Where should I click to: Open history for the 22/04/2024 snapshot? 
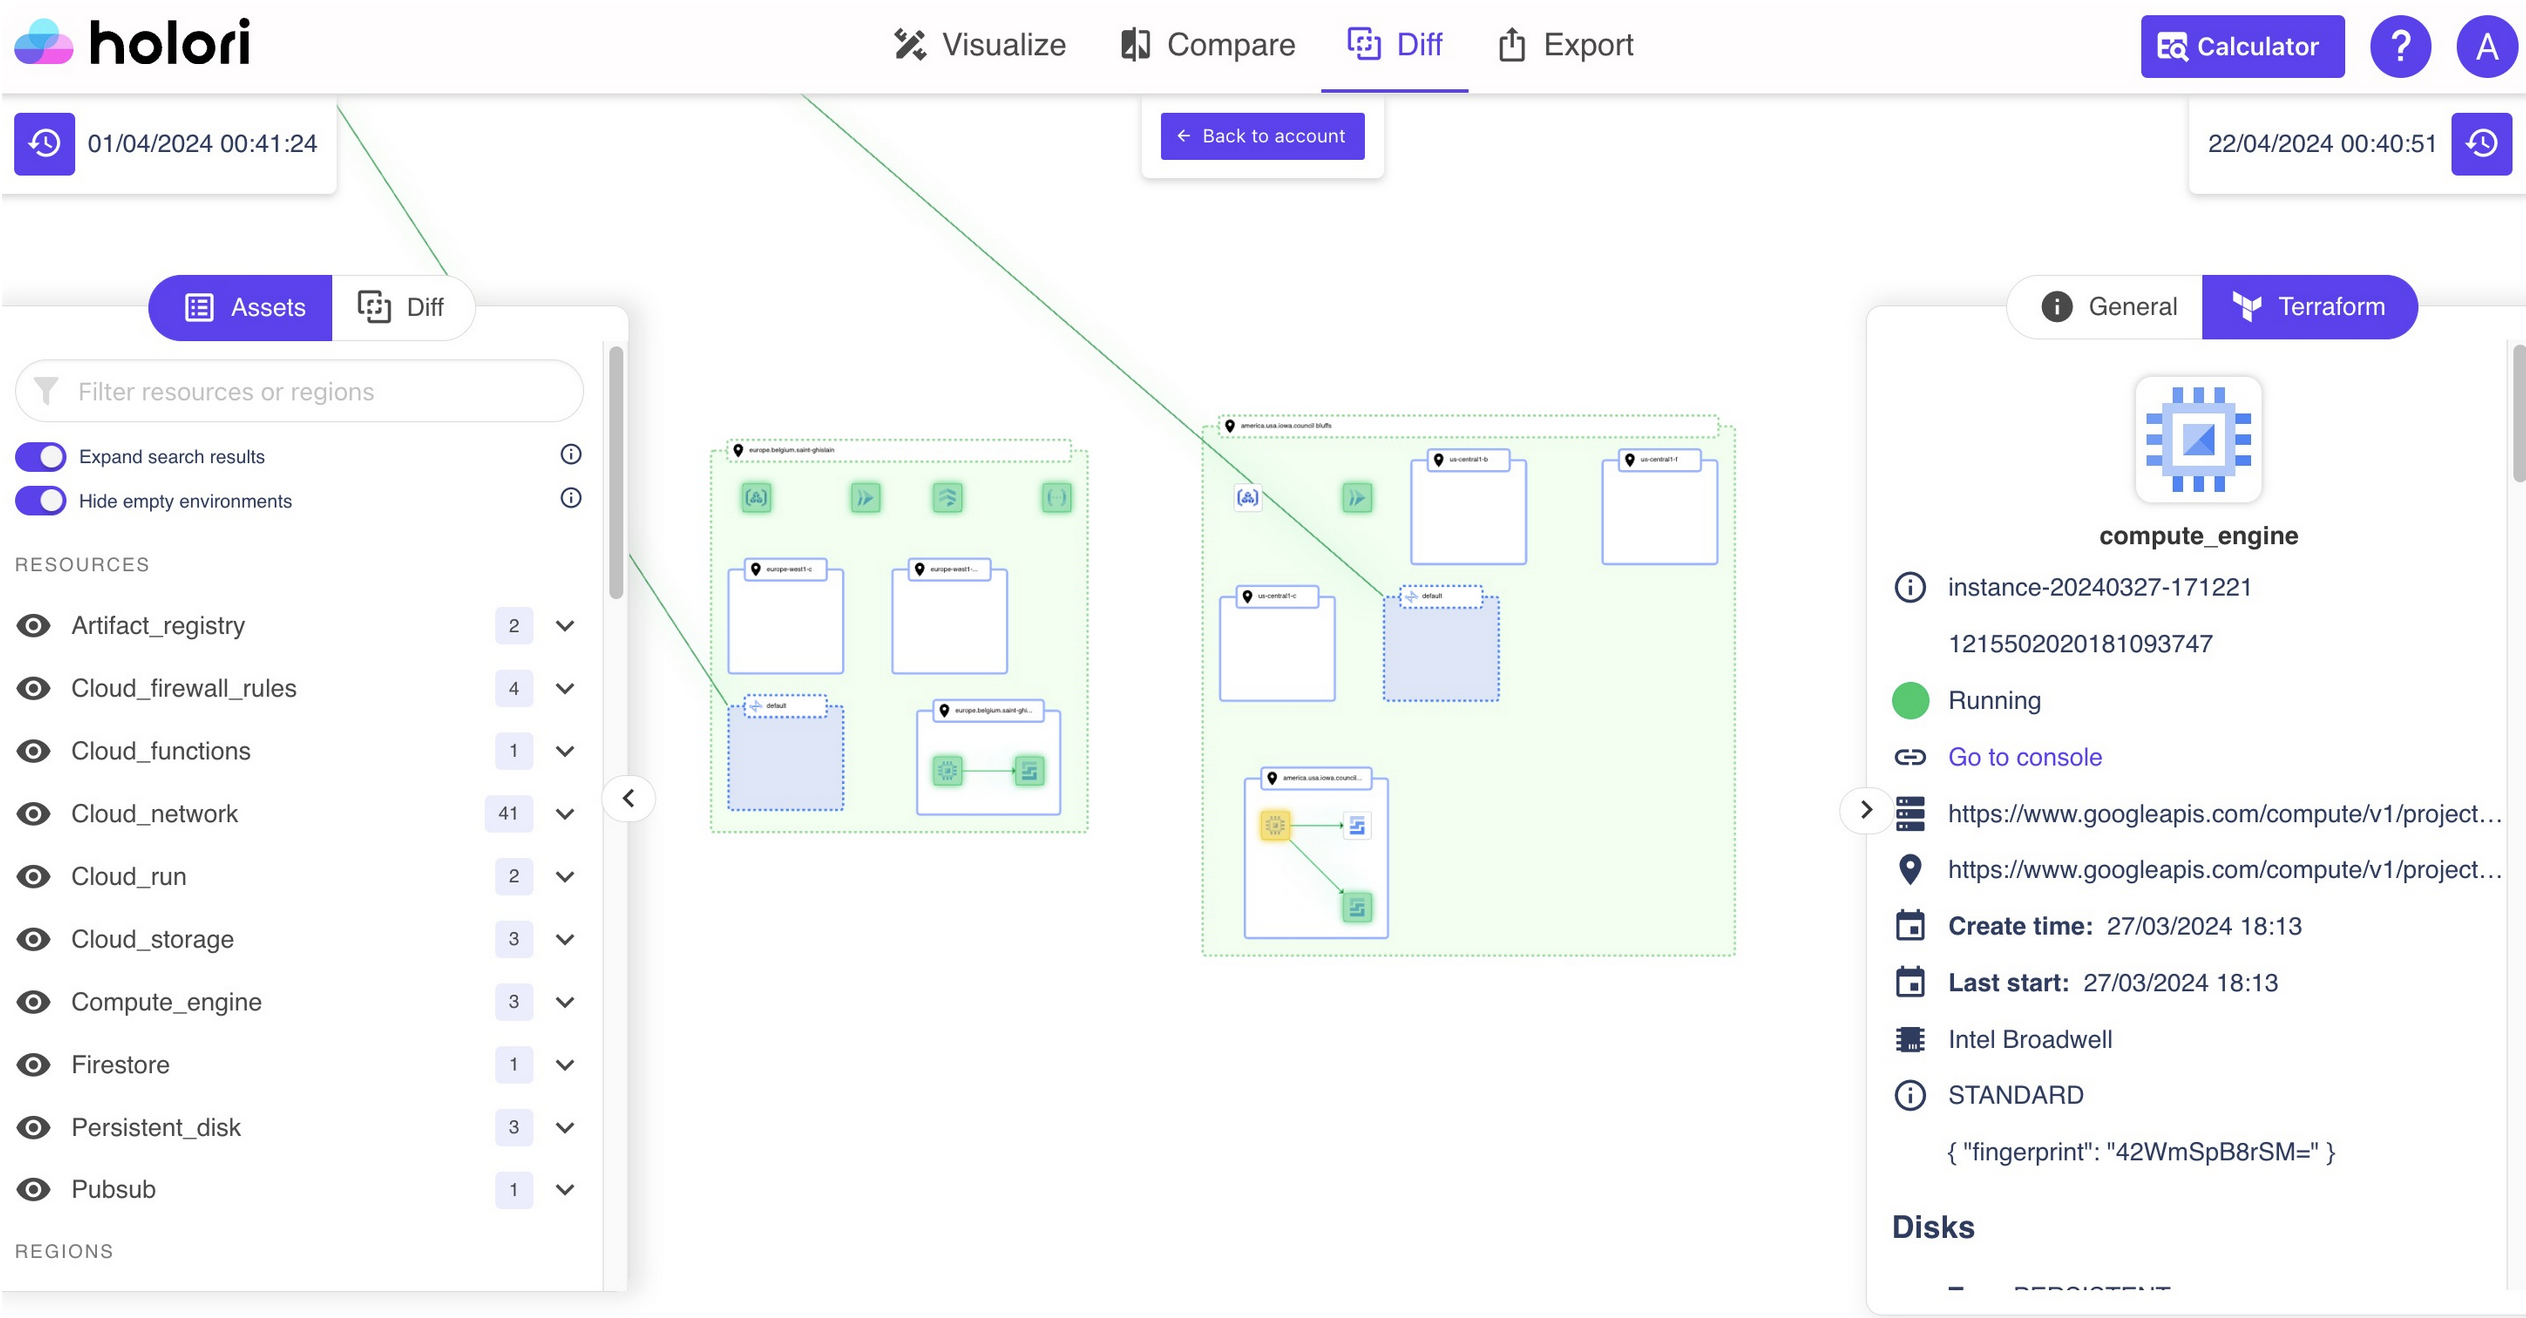tap(2481, 144)
